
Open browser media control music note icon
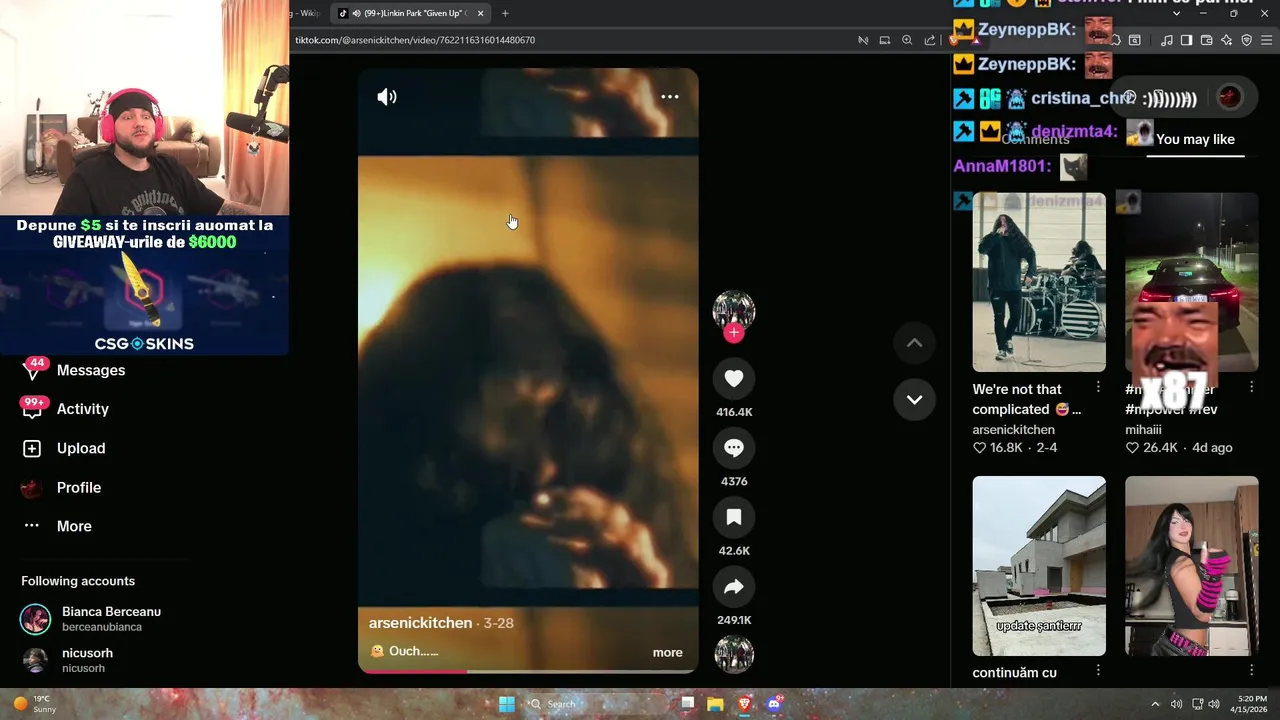tap(1167, 40)
